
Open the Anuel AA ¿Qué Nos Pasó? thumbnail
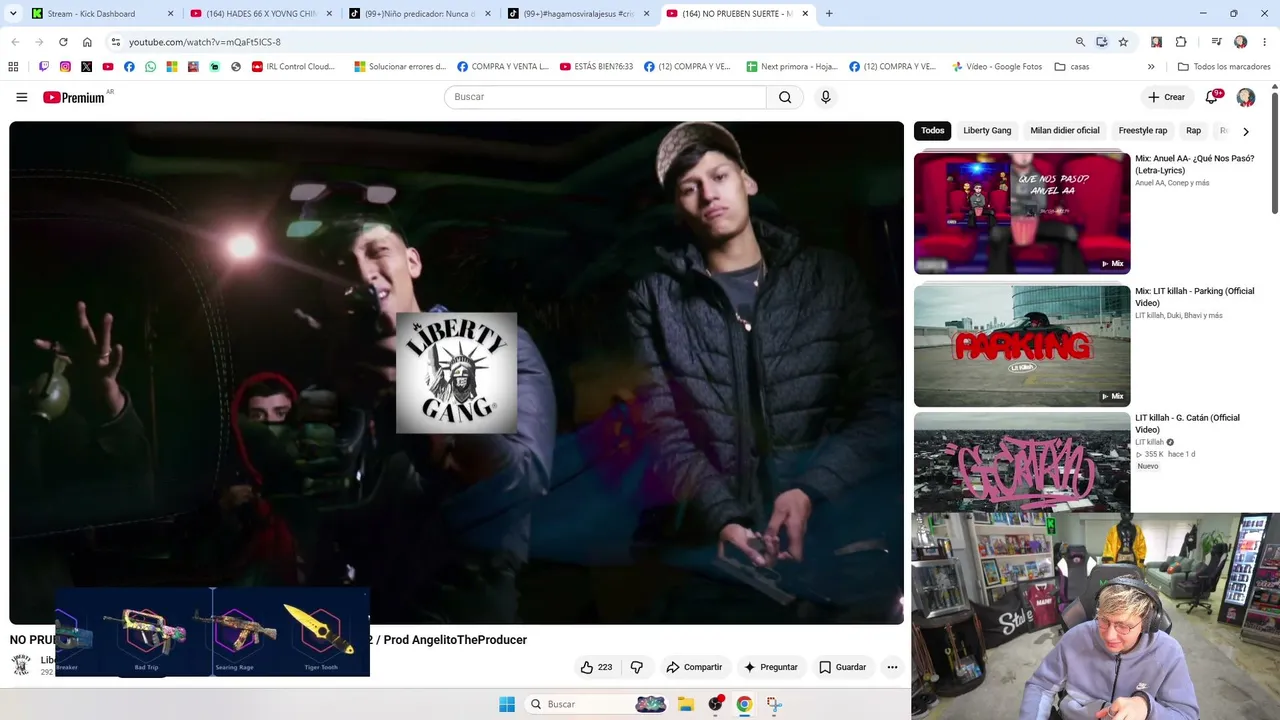point(1022,213)
